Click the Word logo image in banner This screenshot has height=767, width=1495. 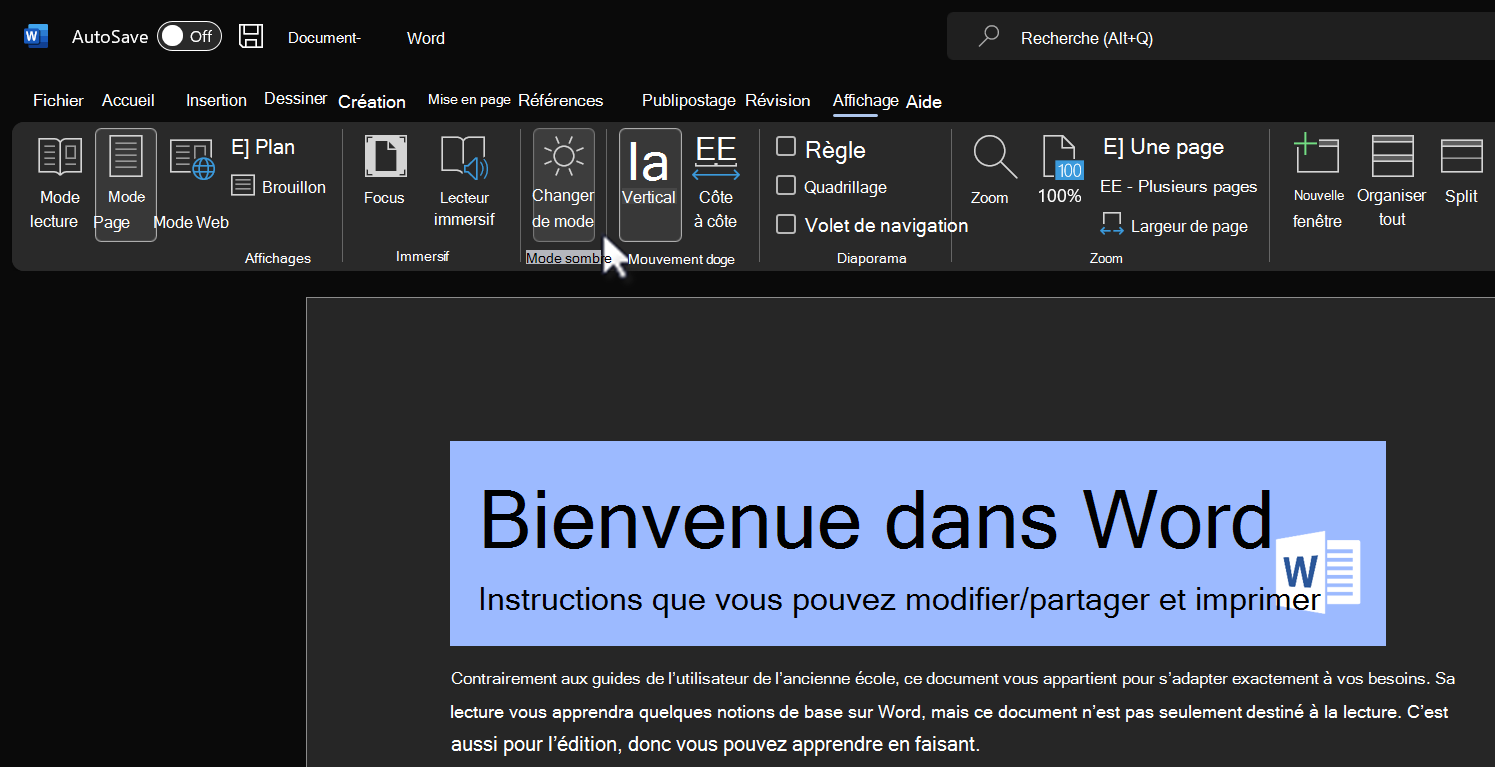coord(1318,572)
